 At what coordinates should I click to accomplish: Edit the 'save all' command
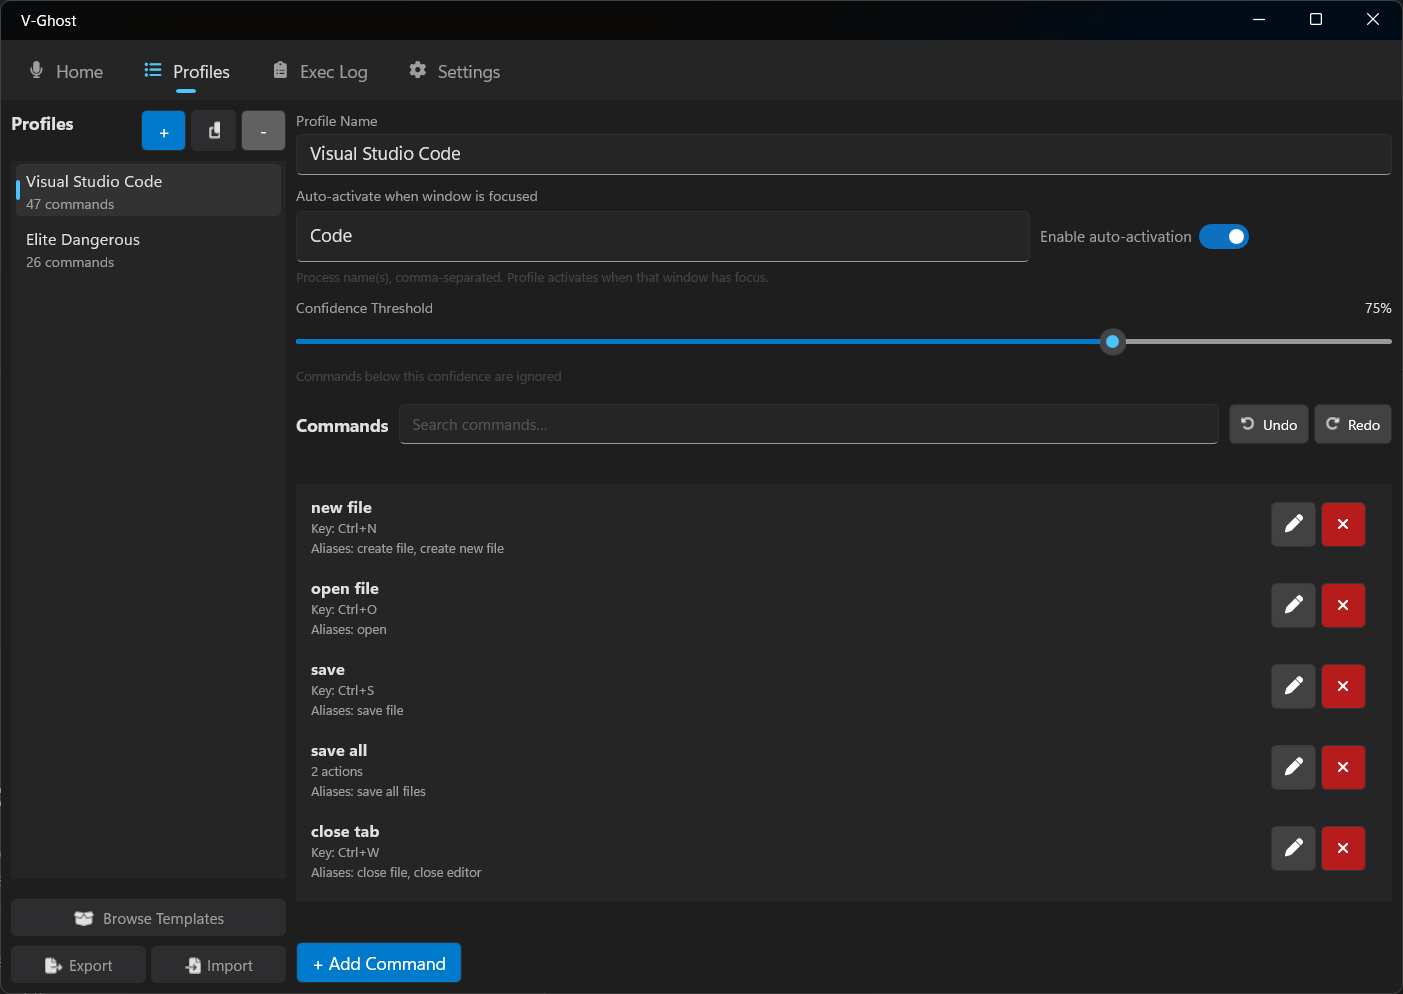1293,767
